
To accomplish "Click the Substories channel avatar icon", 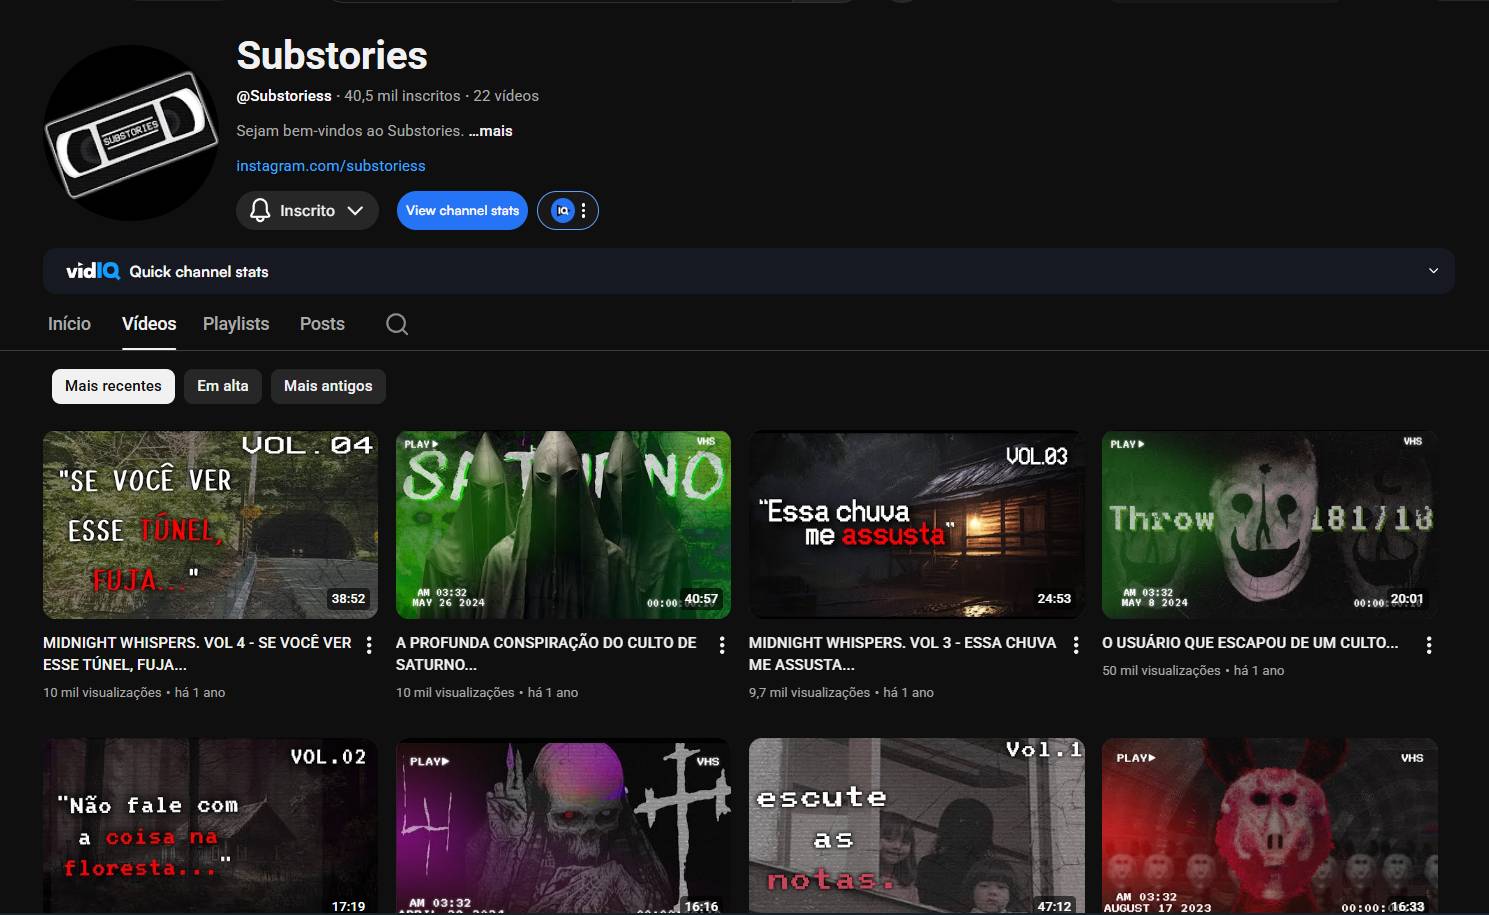I will [x=131, y=133].
